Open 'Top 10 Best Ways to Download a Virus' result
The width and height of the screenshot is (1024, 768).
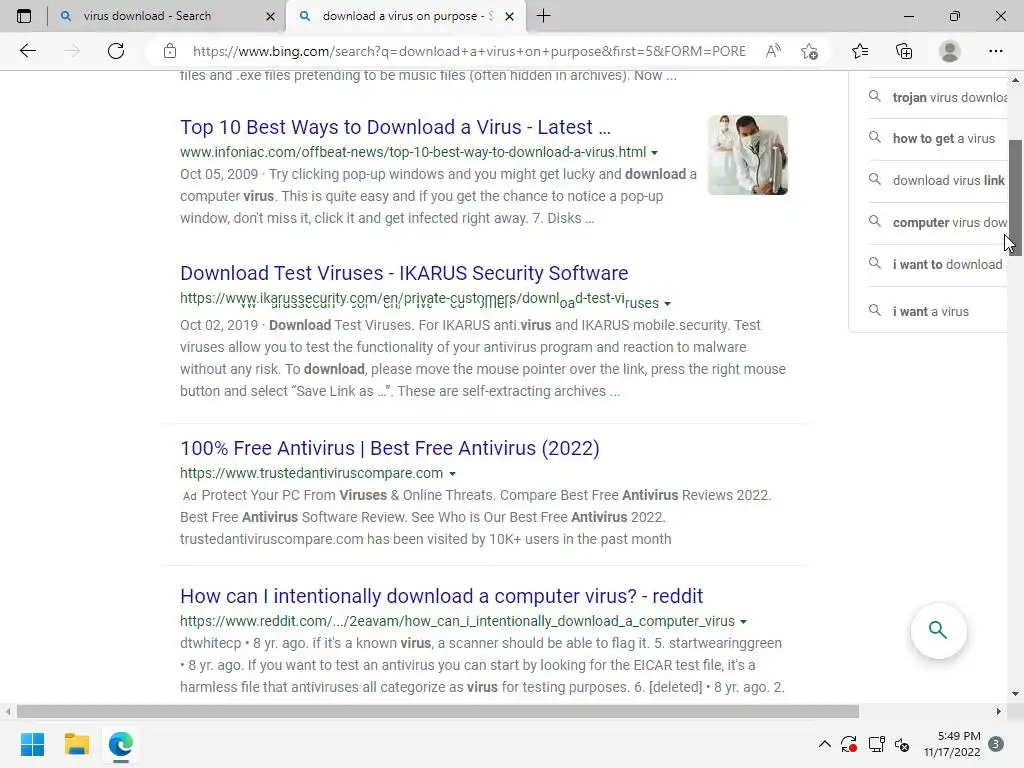395,127
